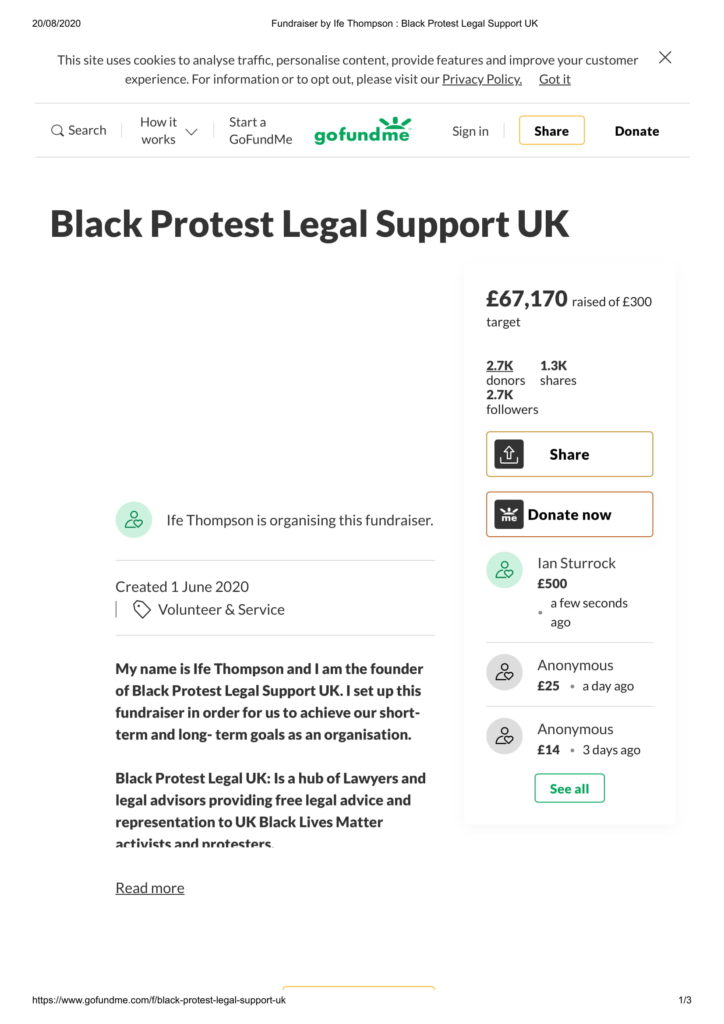Open the GoFundMe logo home link

tap(362, 131)
